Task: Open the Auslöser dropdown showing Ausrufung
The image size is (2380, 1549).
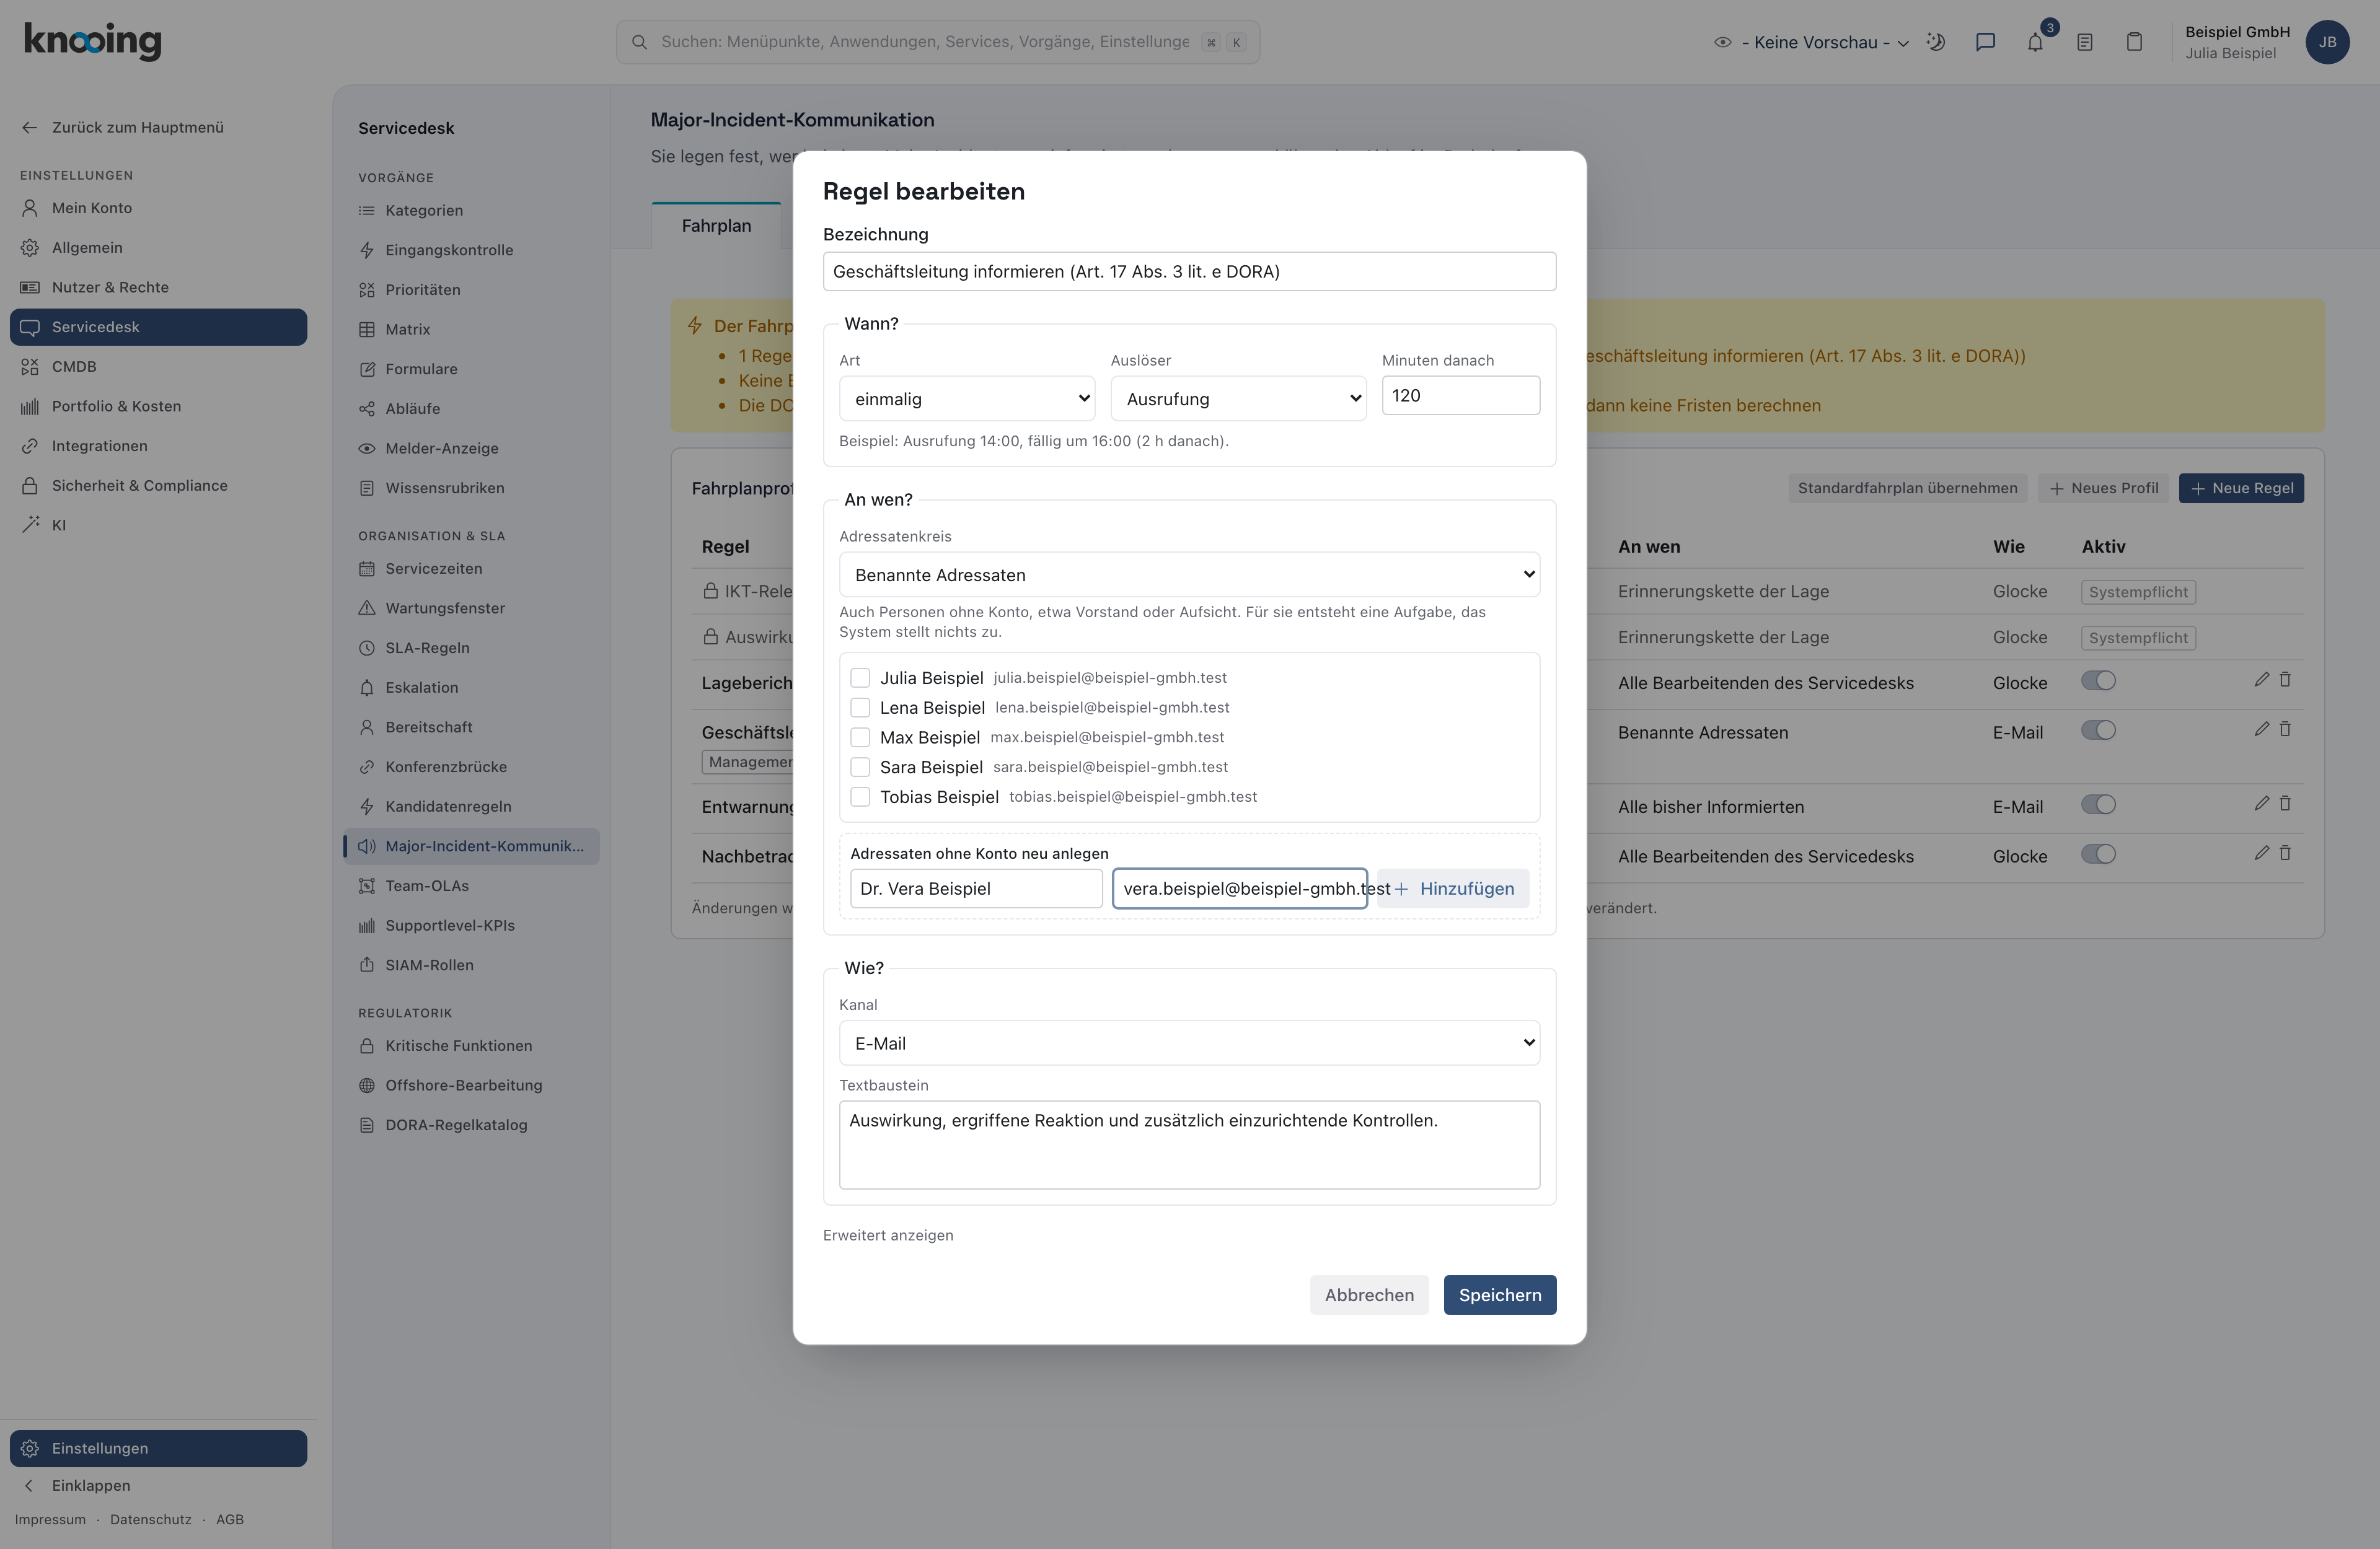Action: point(1238,399)
